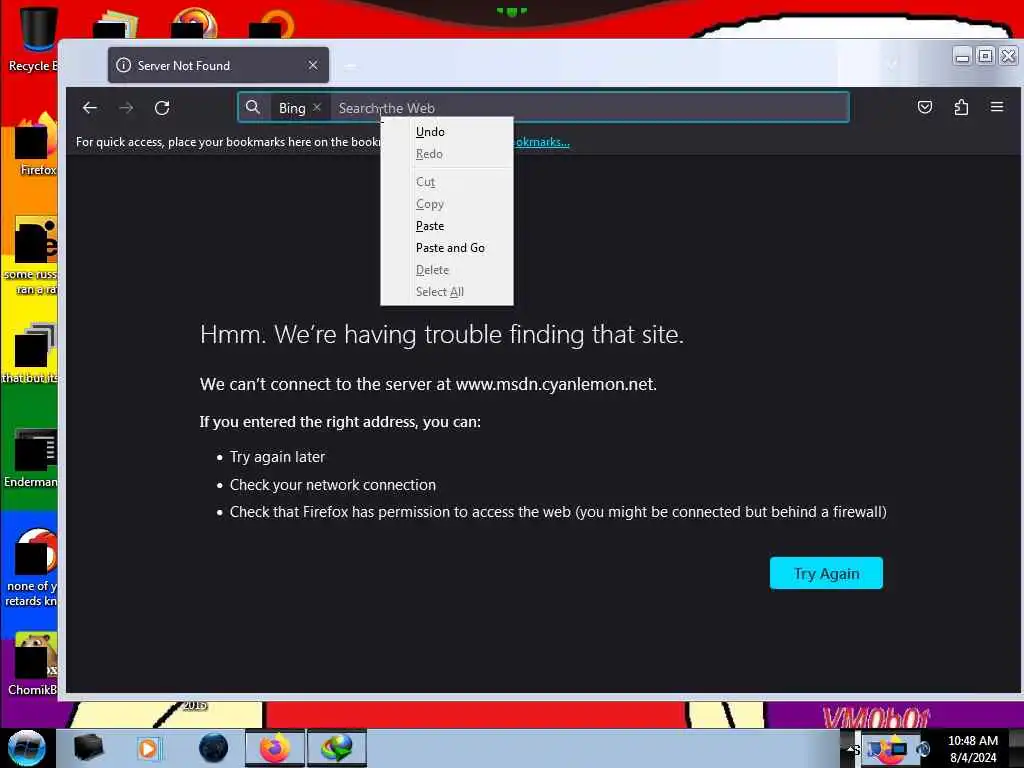Click the 'Check your network connection' text
This screenshot has height=768, width=1024.
point(332,485)
